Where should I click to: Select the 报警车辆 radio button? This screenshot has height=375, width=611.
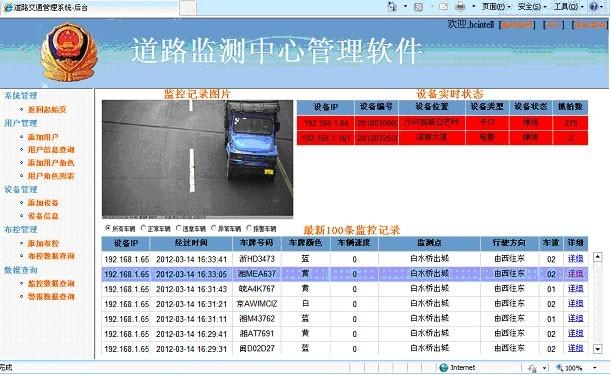click(x=249, y=228)
